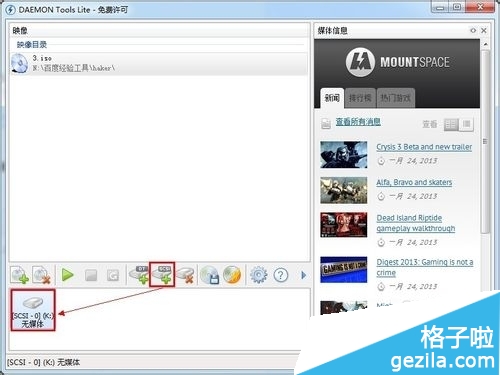This screenshot has width=500, height=375.
Task: Open the Crysis 3 Beta and new trailer link
Action: pos(424,147)
